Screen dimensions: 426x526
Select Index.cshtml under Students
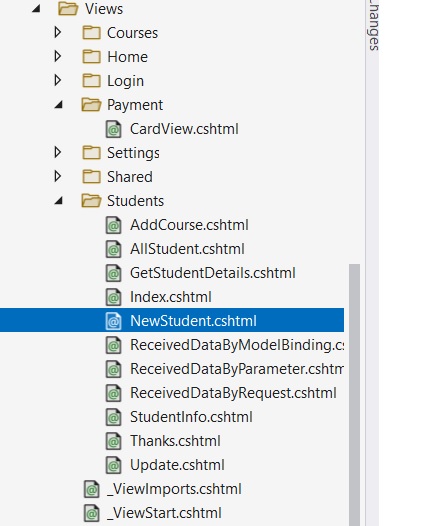tap(170, 297)
